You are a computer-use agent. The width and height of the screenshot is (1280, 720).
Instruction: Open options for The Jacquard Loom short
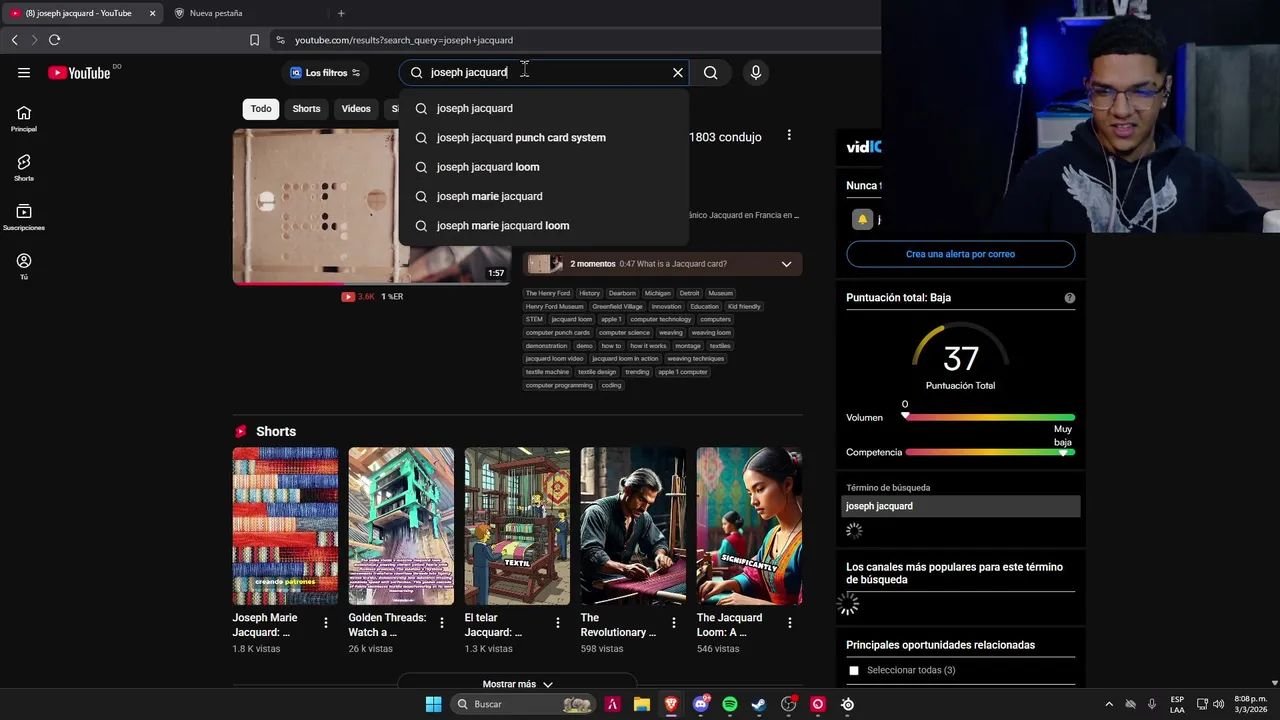790,622
